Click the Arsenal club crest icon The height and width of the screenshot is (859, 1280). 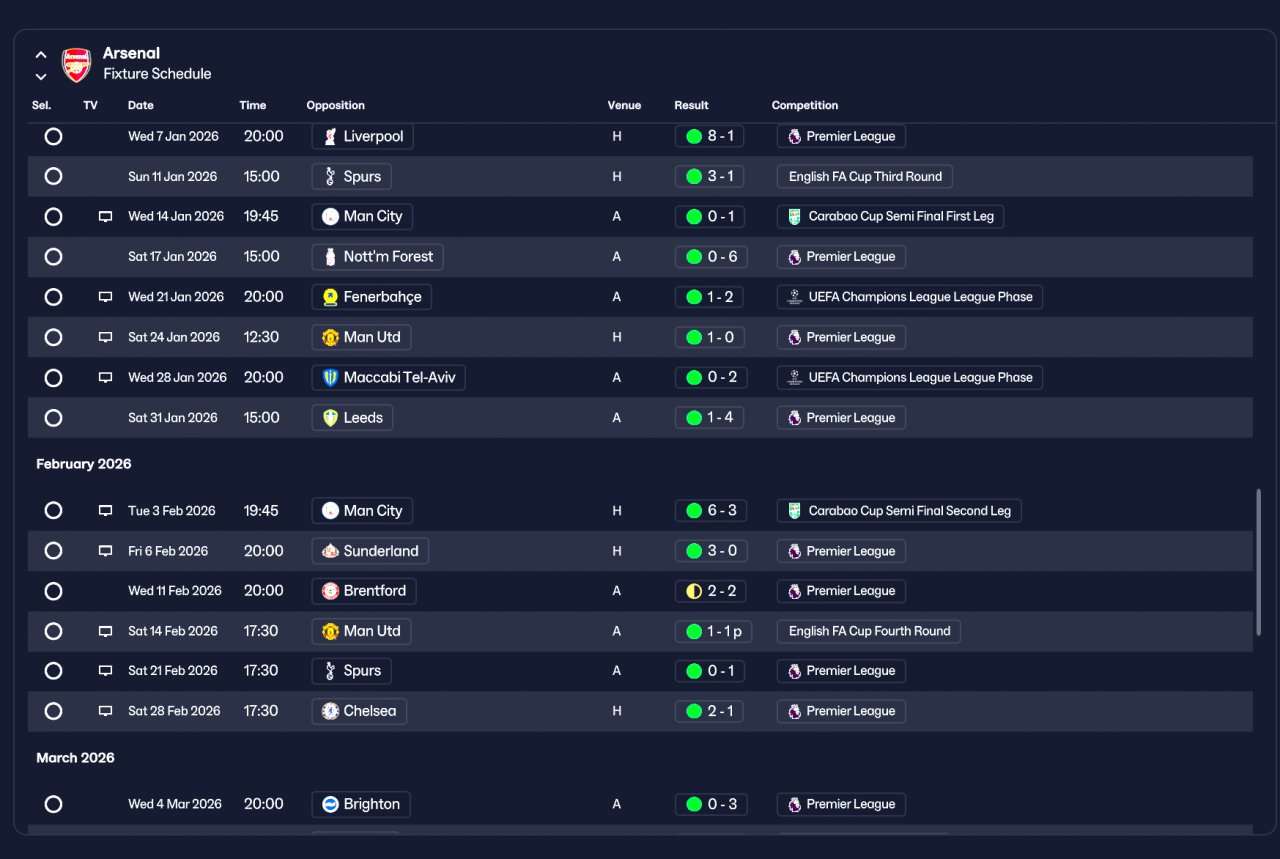click(77, 64)
